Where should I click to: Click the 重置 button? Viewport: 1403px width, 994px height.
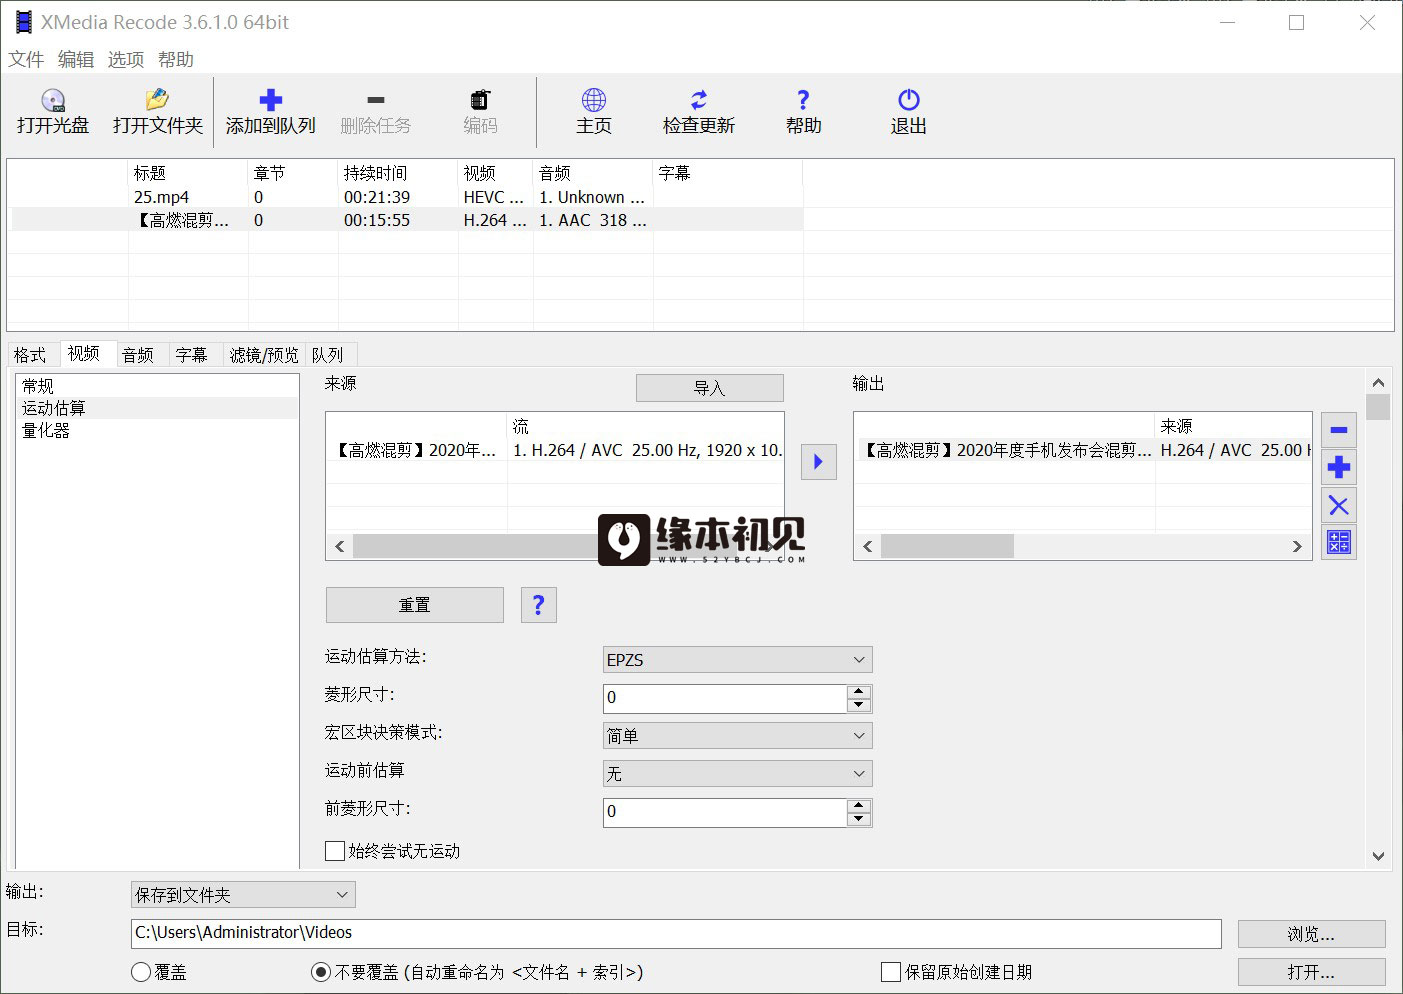click(x=415, y=605)
